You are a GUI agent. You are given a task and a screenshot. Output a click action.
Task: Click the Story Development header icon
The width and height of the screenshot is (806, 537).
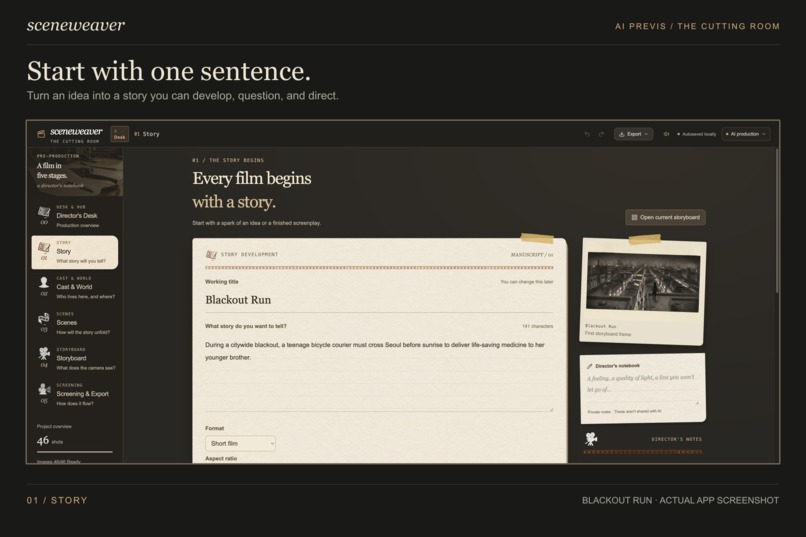tap(211, 254)
